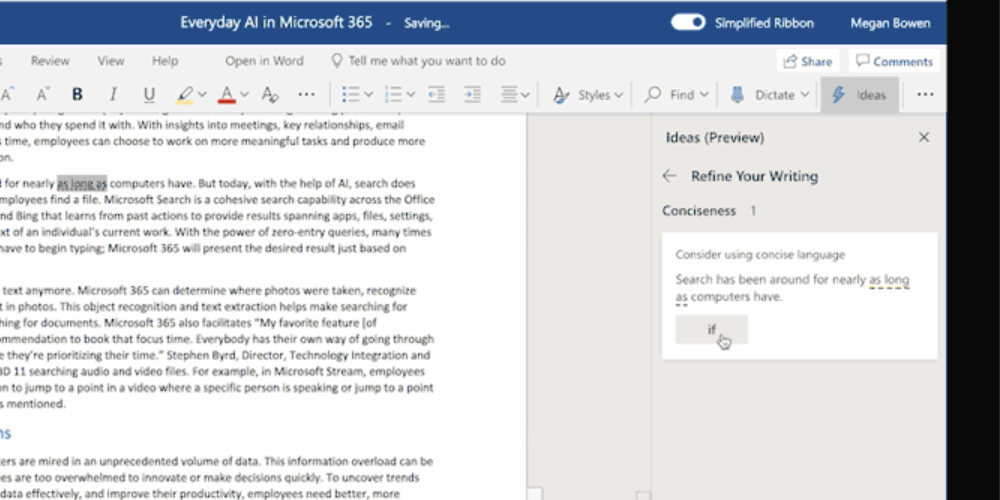This screenshot has height=500, width=1000.
Task: Click the document title Everyday AI in Microsoft 365
Action: [276, 22]
